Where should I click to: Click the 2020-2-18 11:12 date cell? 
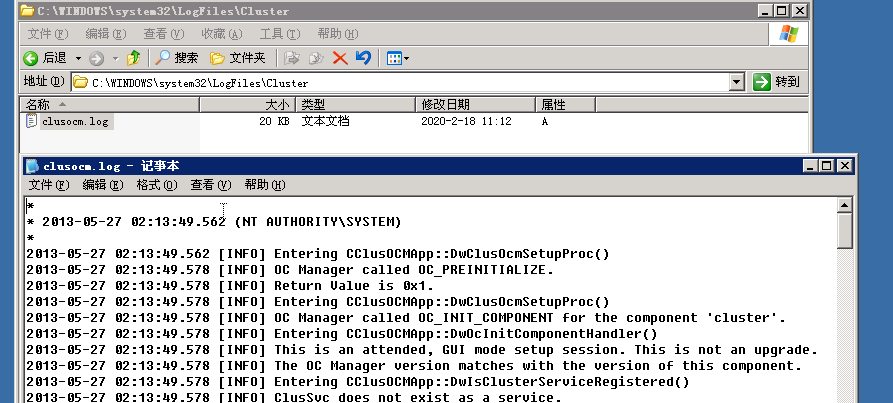(x=466, y=121)
